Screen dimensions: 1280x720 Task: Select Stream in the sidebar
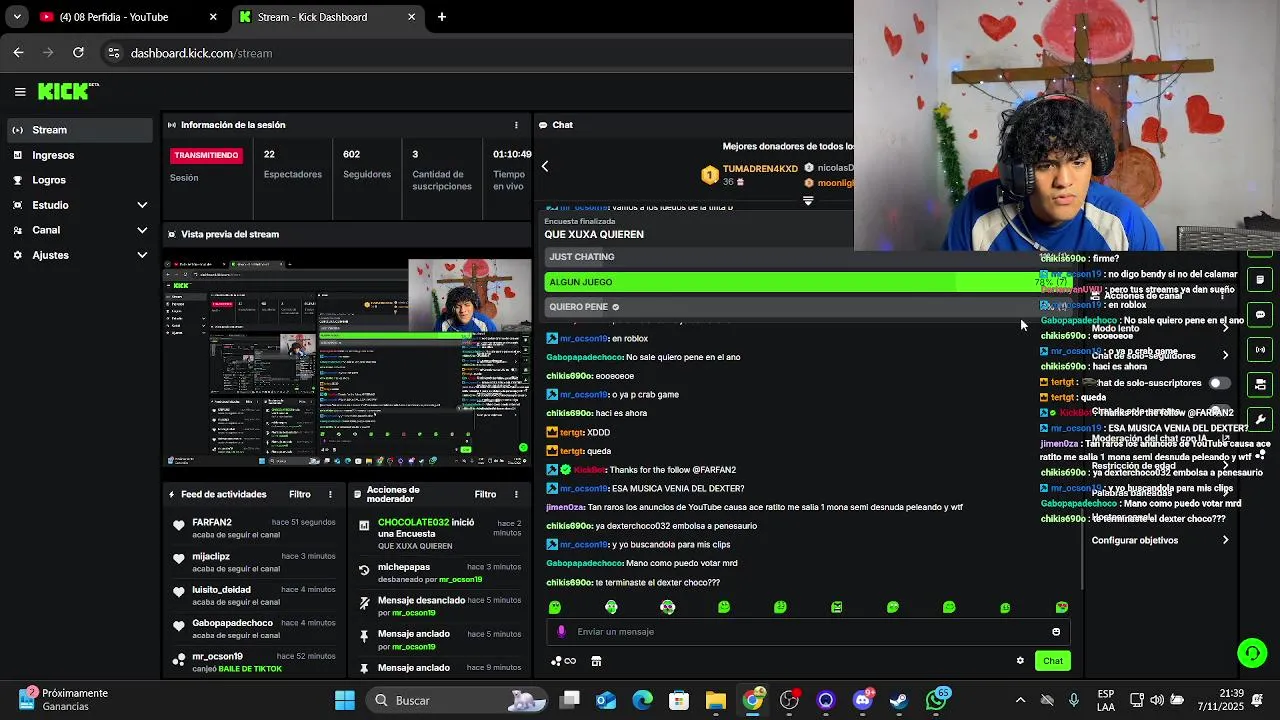(80, 130)
